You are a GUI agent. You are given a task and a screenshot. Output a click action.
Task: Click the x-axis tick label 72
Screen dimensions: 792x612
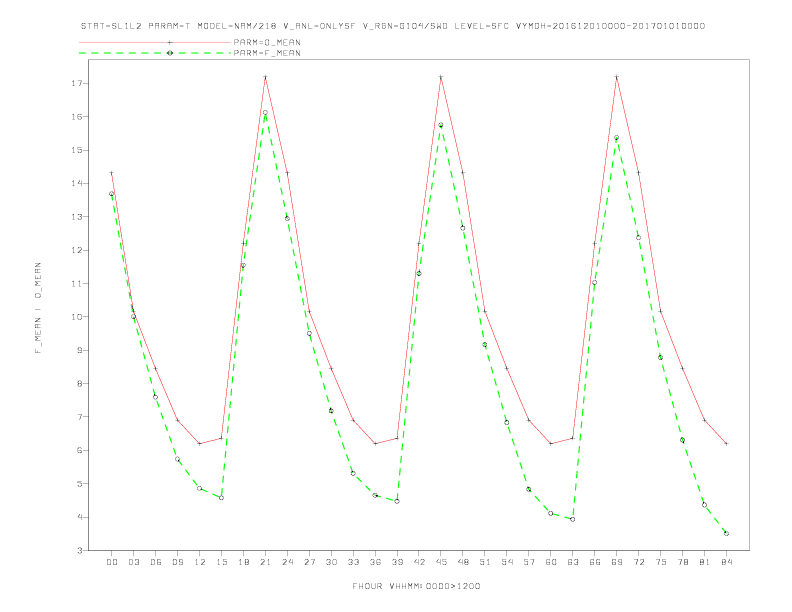638,562
